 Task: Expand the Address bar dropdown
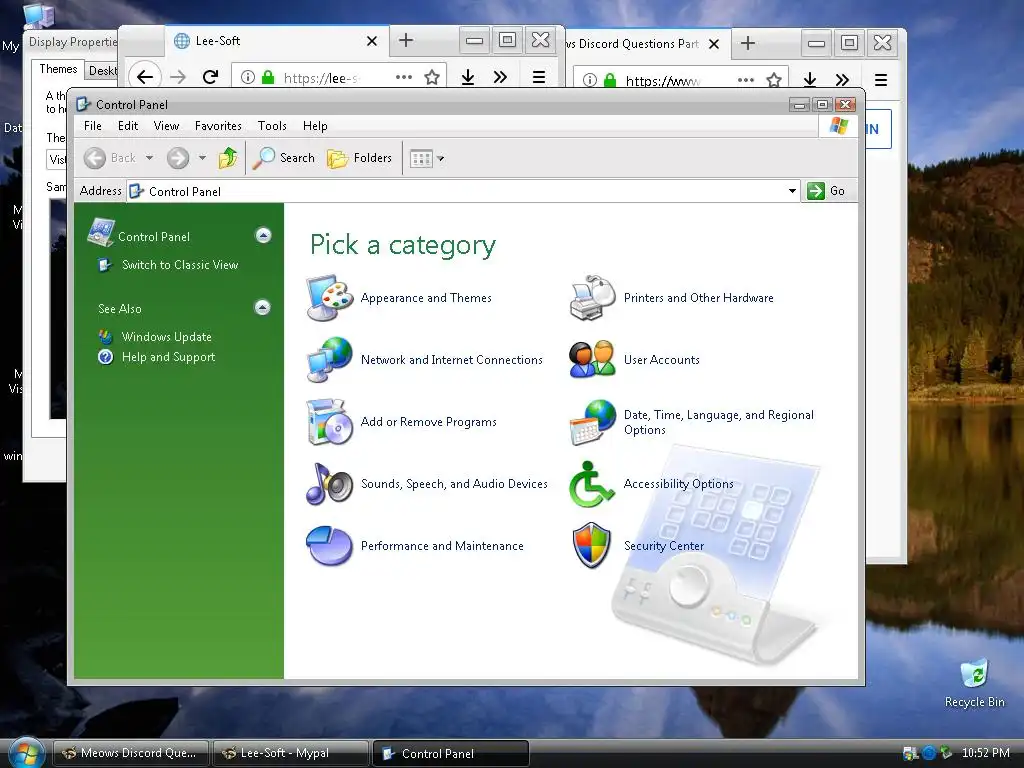[x=792, y=191]
